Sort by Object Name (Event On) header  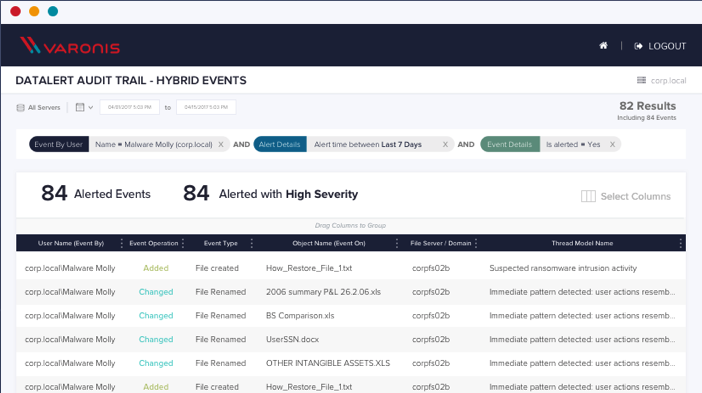329,243
